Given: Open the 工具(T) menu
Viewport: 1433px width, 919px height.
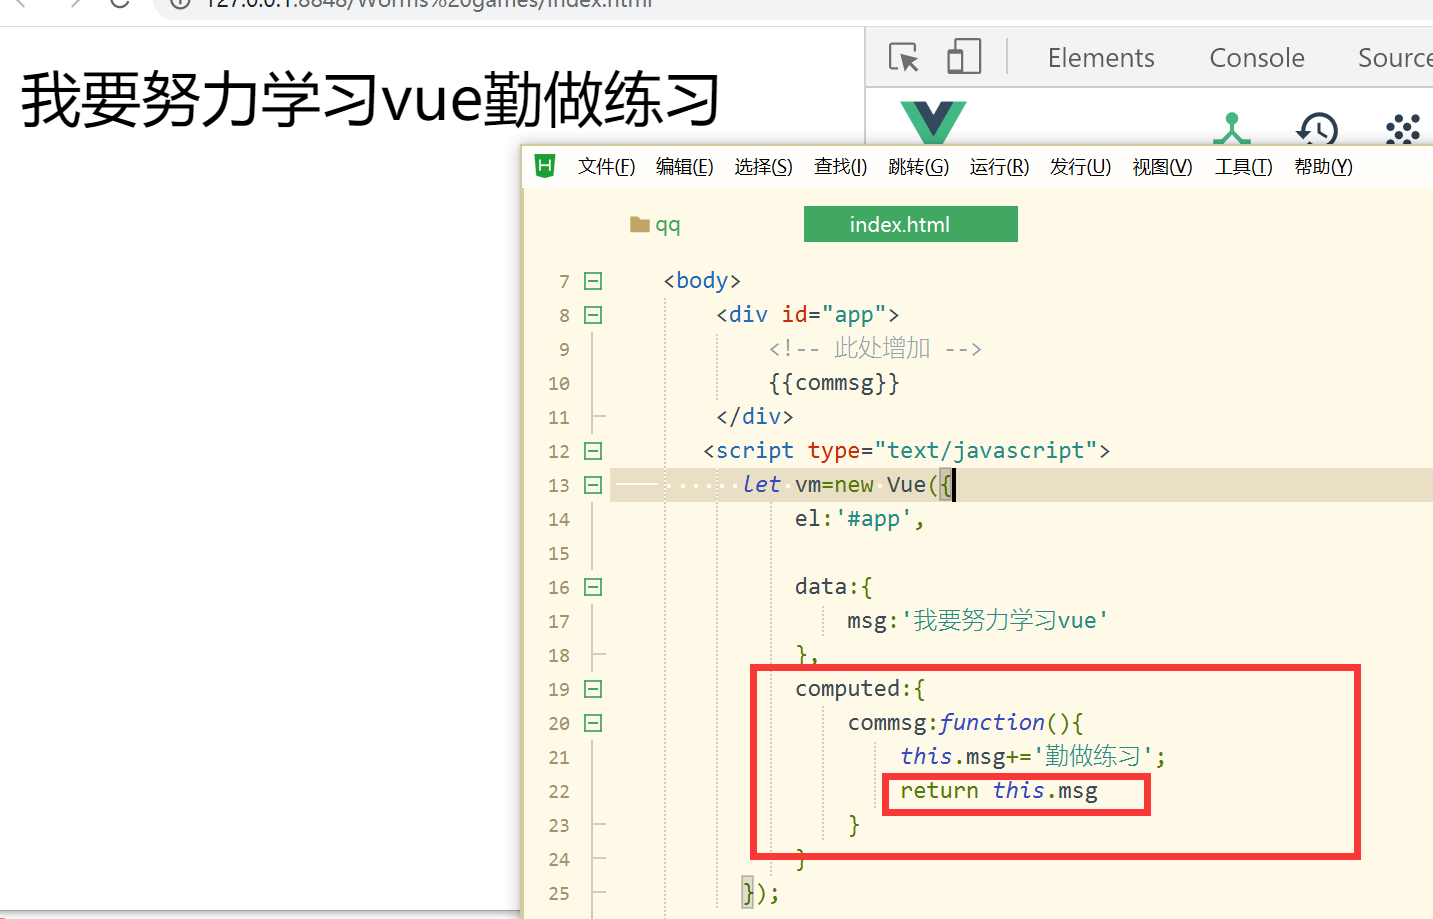Looking at the screenshot, I should pos(1243,167).
